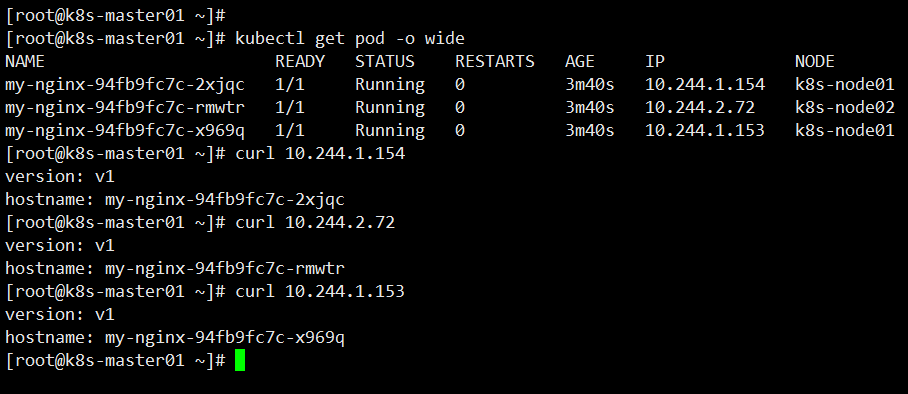Image resolution: width=908 pixels, height=394 pixels.
Task: Click IP 10.244.1.154 in the IP column
Action: coord(705,85)
